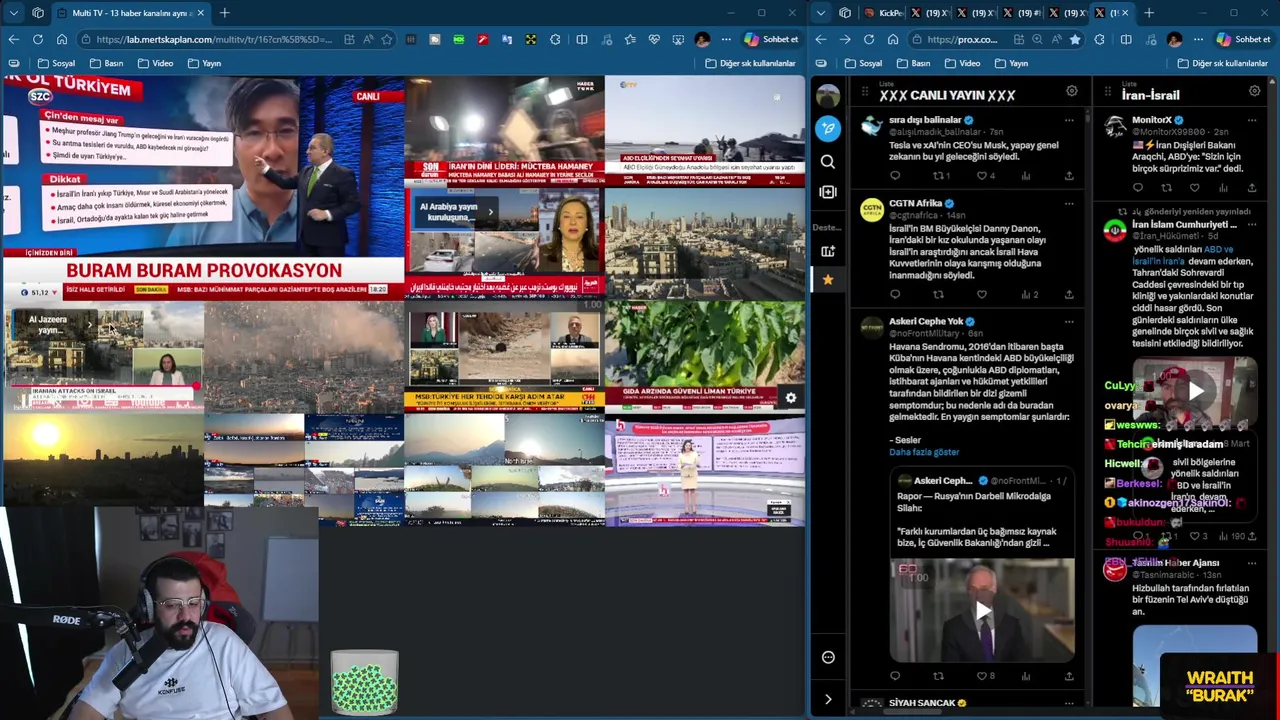
Task: Open extensions puzzle icon in left browser
Action: tap(557, 40)
